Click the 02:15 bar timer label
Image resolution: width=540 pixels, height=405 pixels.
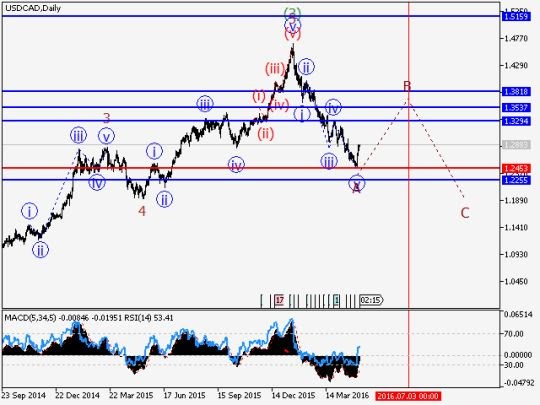tap(371, 300)
